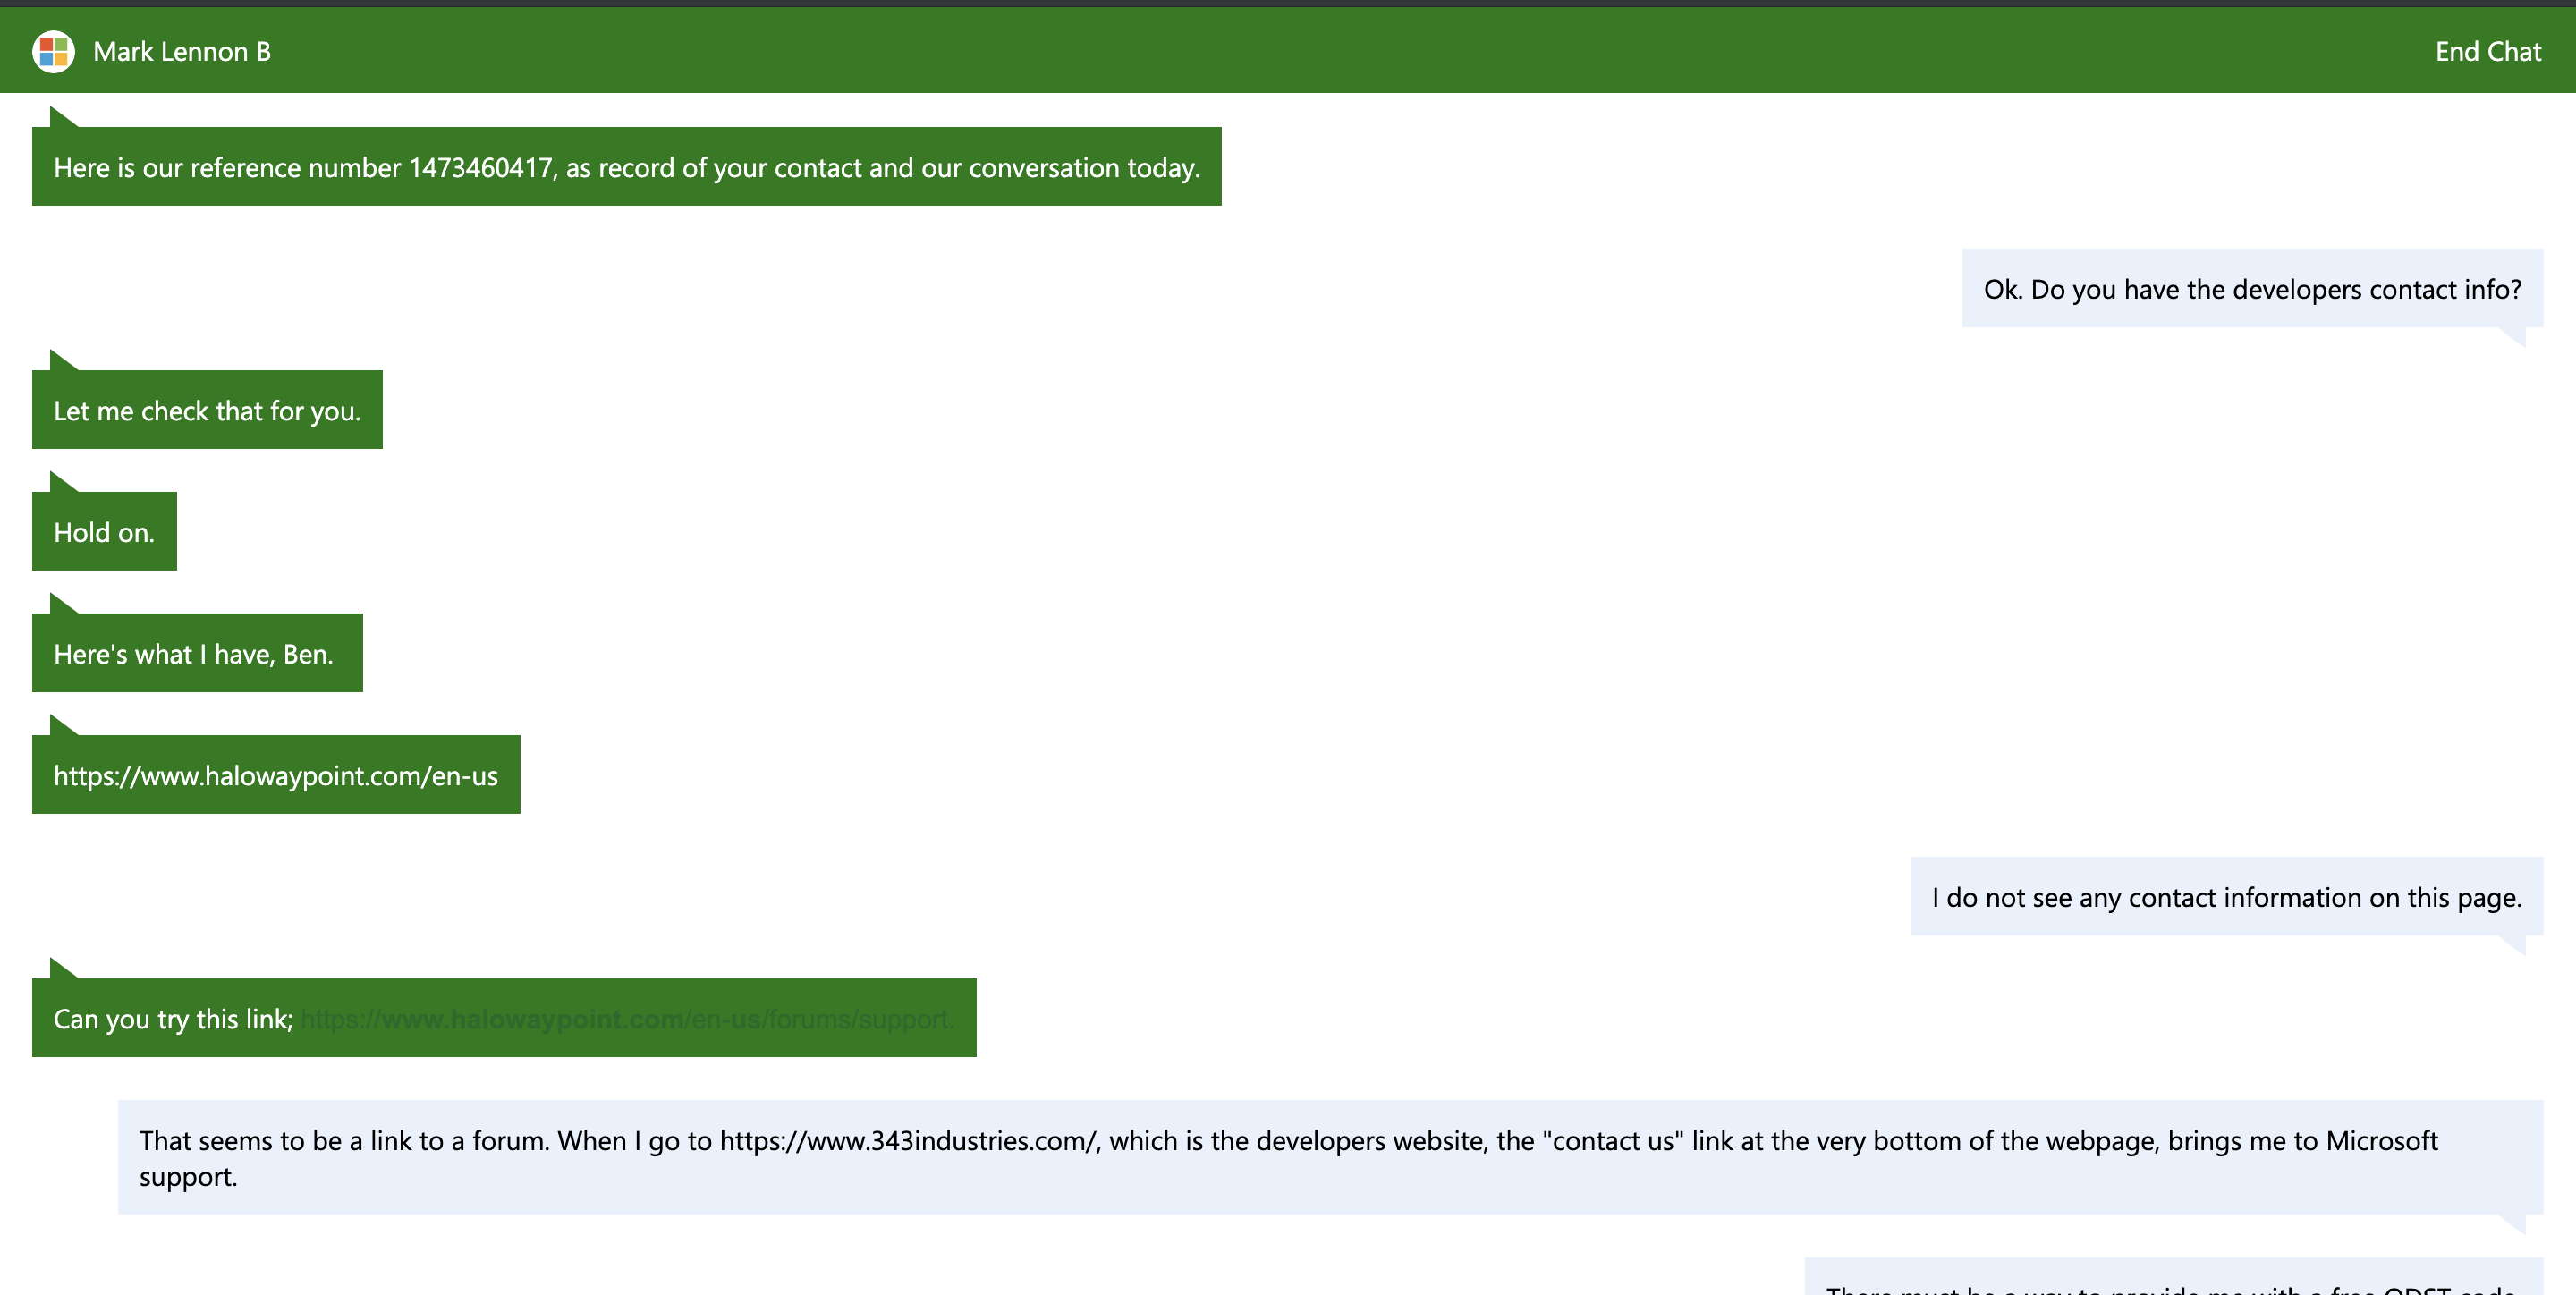Click the speech tail below 343industries message
Screen dimensions: 2576x1295
coord(2515,1224)
